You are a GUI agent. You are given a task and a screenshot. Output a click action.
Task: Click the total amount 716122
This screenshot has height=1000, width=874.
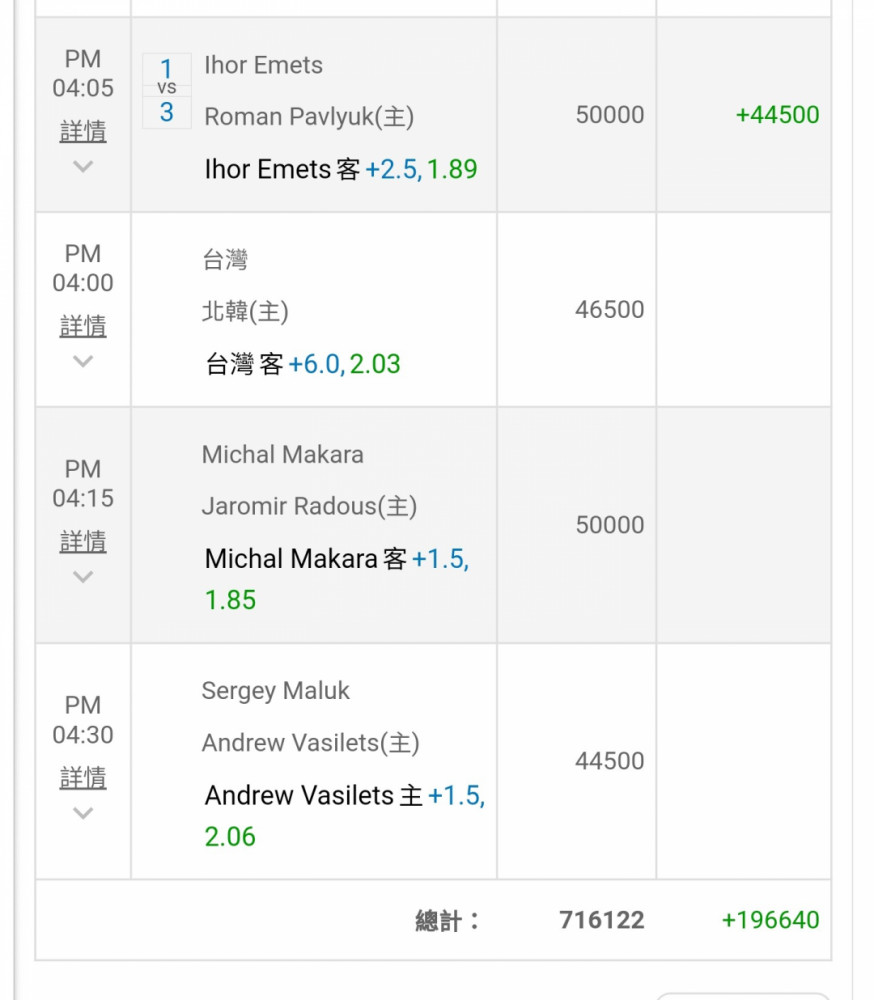(602, 920)
